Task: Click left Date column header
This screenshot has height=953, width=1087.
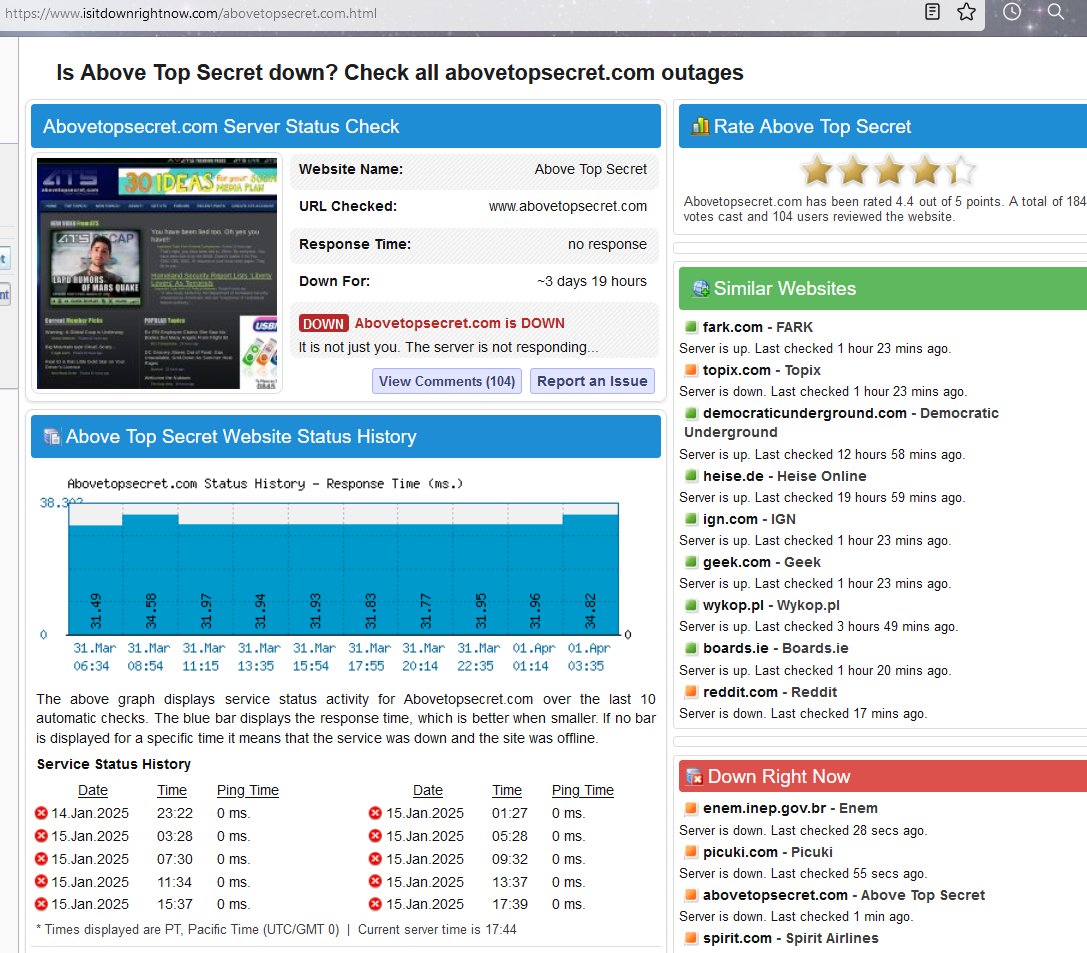Action: pos(93,790)
